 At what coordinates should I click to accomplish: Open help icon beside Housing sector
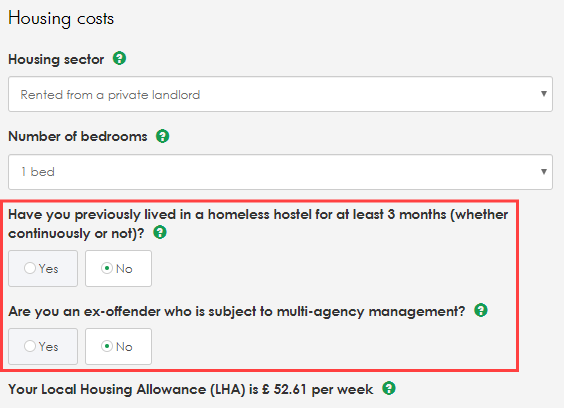coord(119,58)
